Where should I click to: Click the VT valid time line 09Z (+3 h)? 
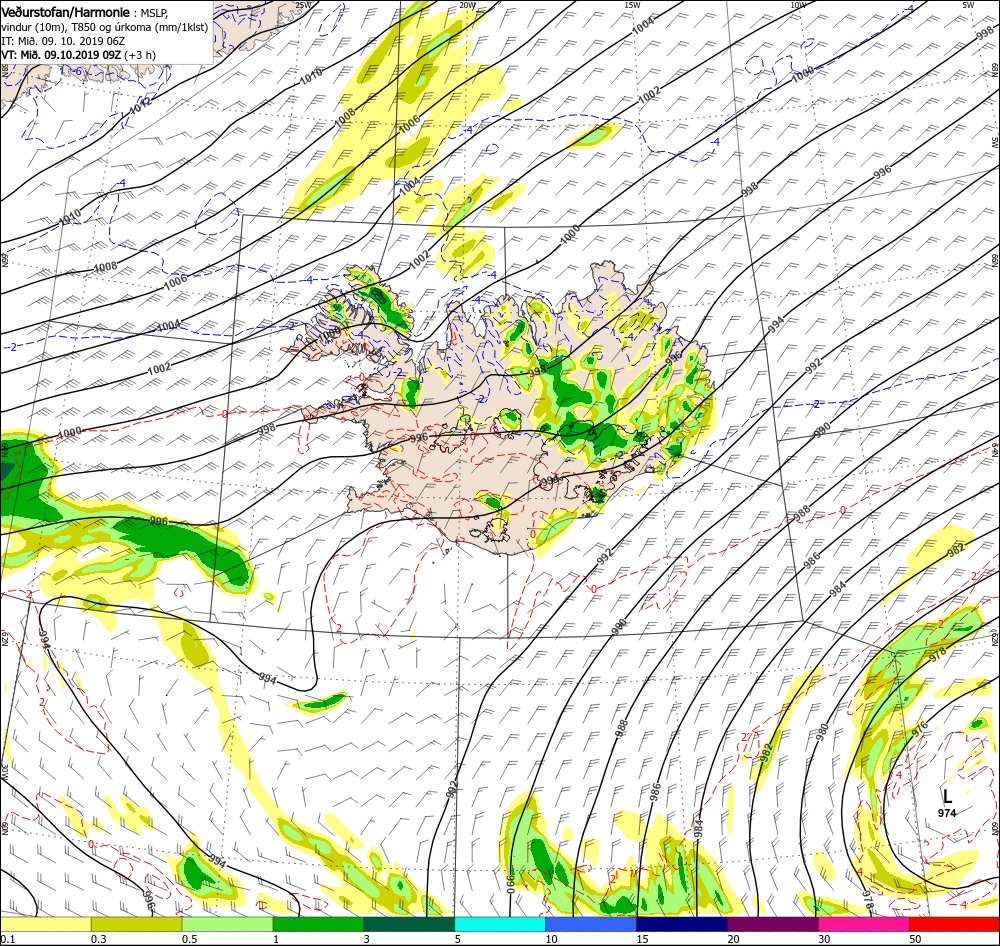(78, 55)
